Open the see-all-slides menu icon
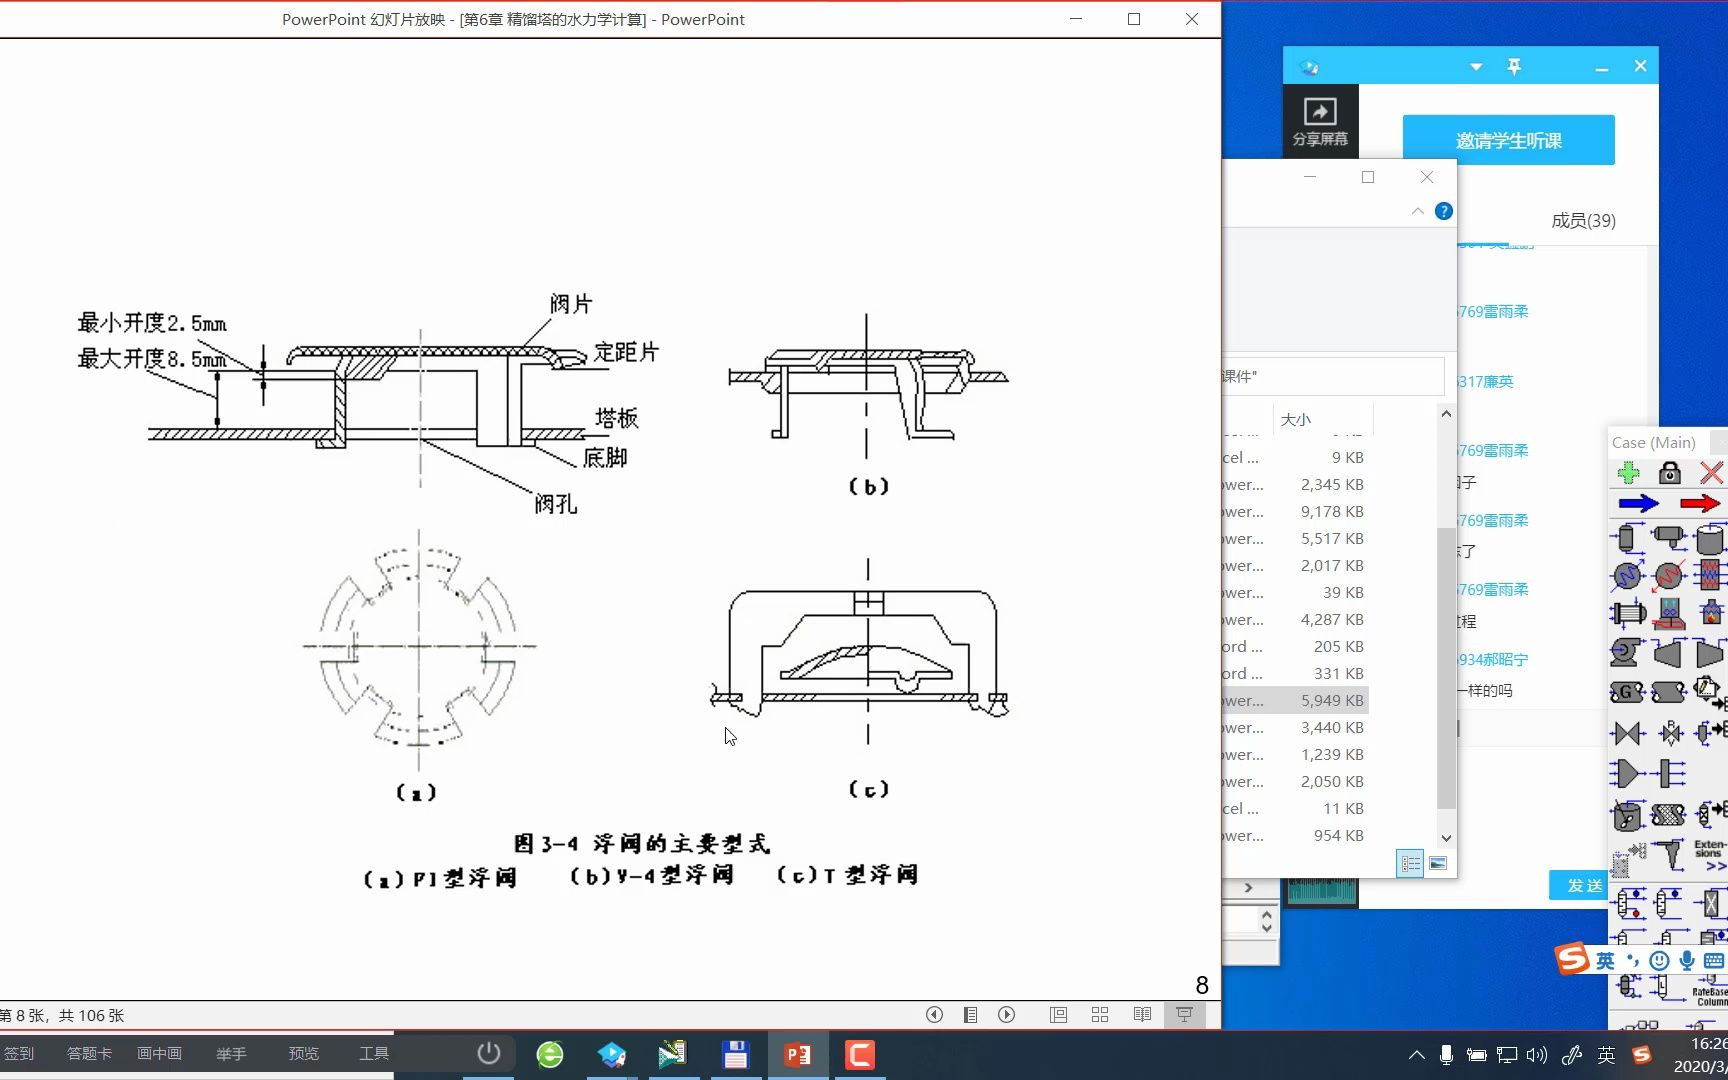The image size is (1728, 1080). coord(970,1015)
